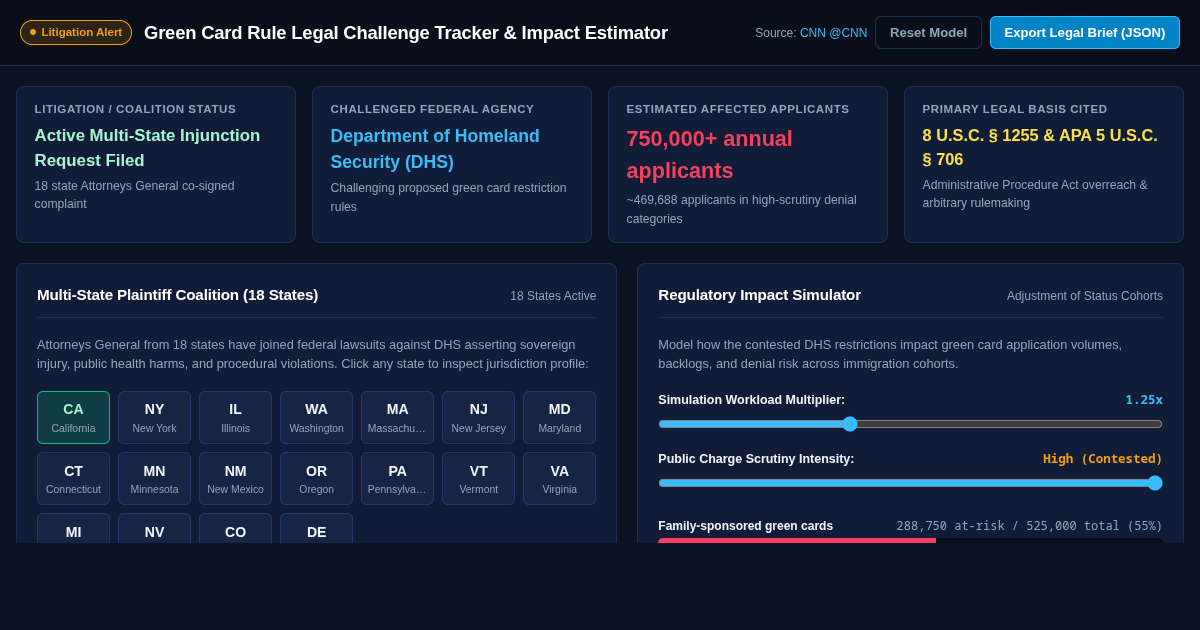The height and width of the screenshot is (630, 1200).
Task: Inspect the MN Minnesota state tile
Action: (x=154, y=478)
